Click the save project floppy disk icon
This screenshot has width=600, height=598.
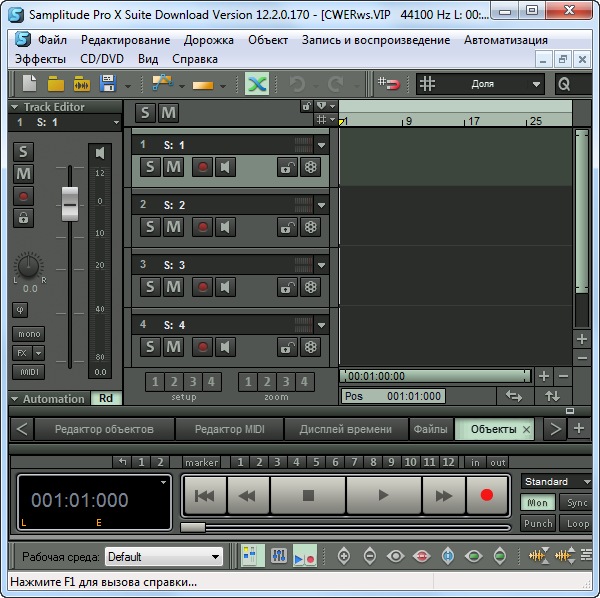[106, 84]
